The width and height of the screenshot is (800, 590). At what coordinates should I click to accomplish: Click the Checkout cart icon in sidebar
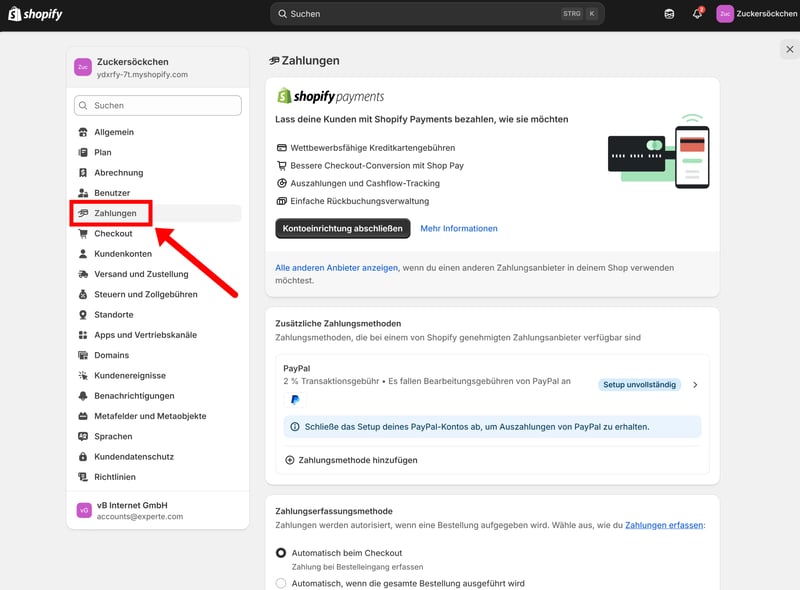(x=84, y=233)
